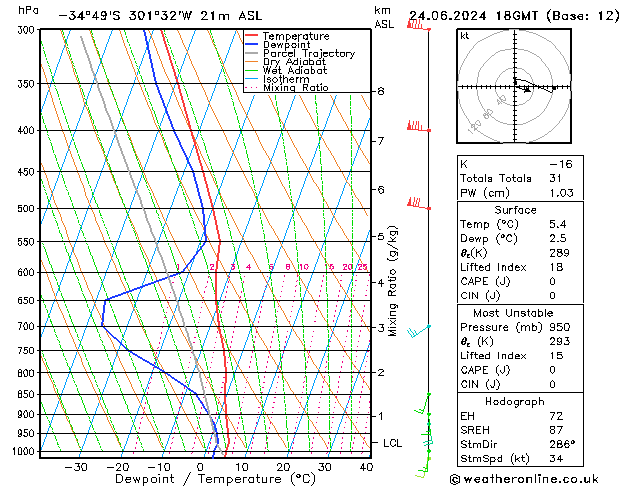Screen dimensions: 629x486
Task: Click the Surface Lifted Index value '18'
Action: [x=556, y=267]
